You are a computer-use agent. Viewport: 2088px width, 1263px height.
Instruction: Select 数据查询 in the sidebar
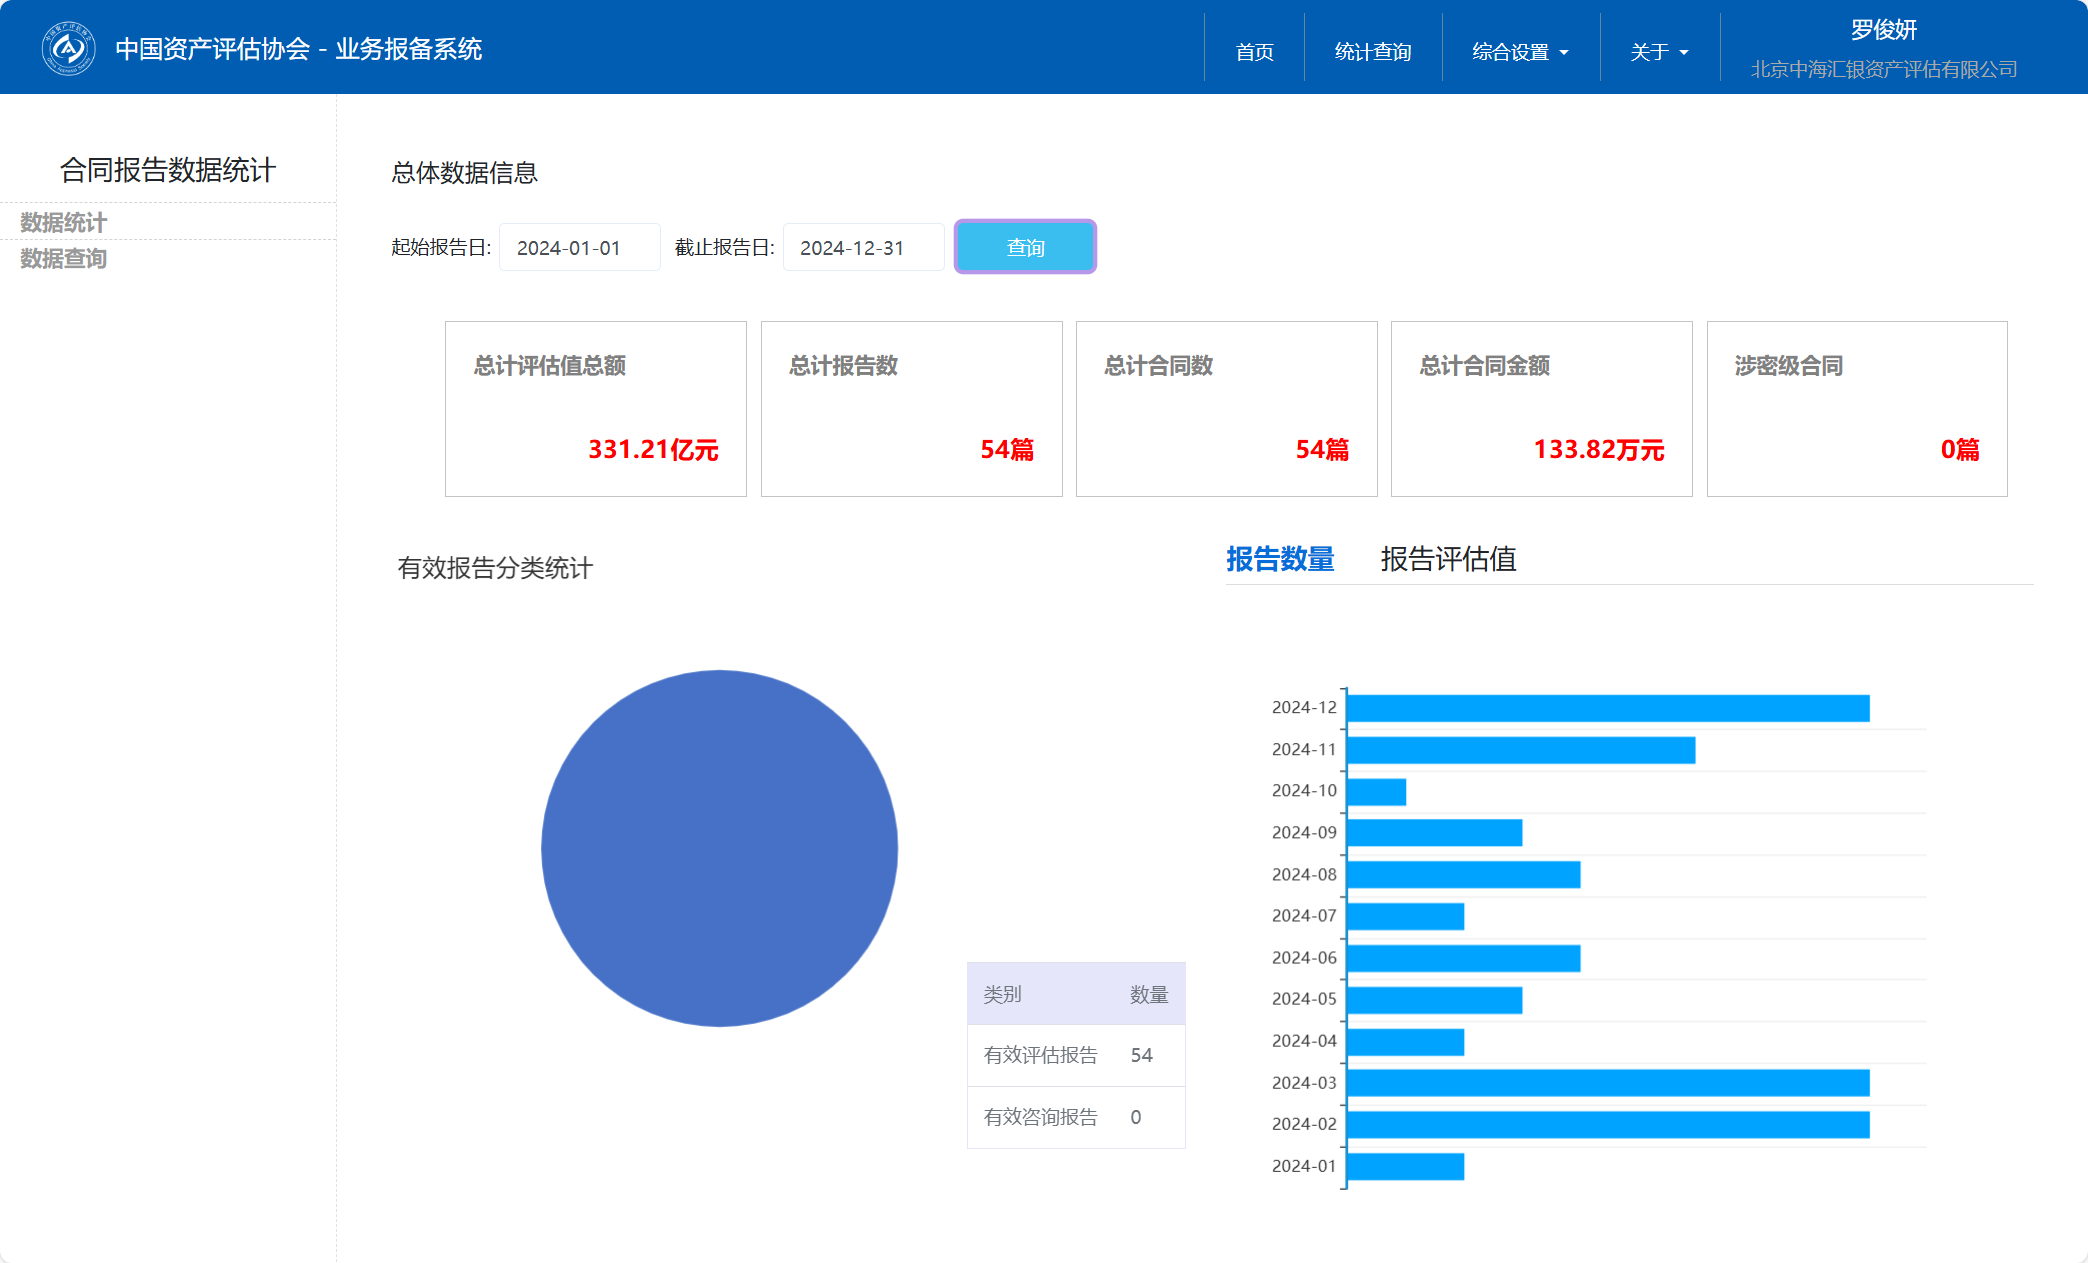(63, 259)
